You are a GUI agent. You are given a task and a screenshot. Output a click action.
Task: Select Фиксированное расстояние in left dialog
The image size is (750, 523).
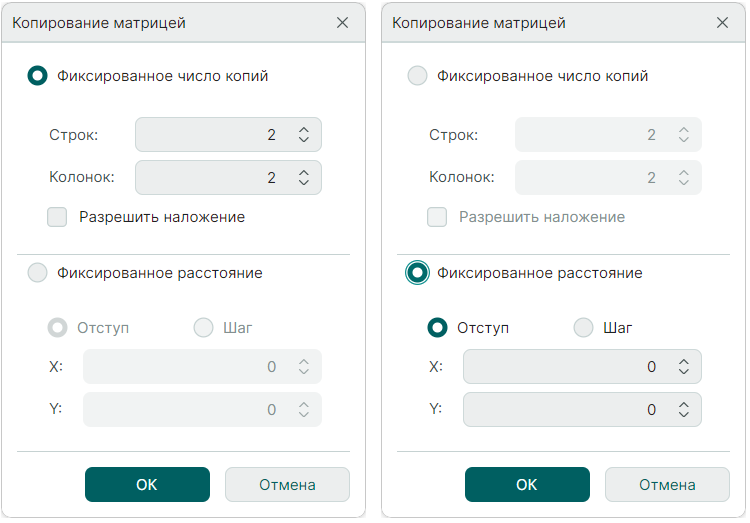[x=38, y=273]
